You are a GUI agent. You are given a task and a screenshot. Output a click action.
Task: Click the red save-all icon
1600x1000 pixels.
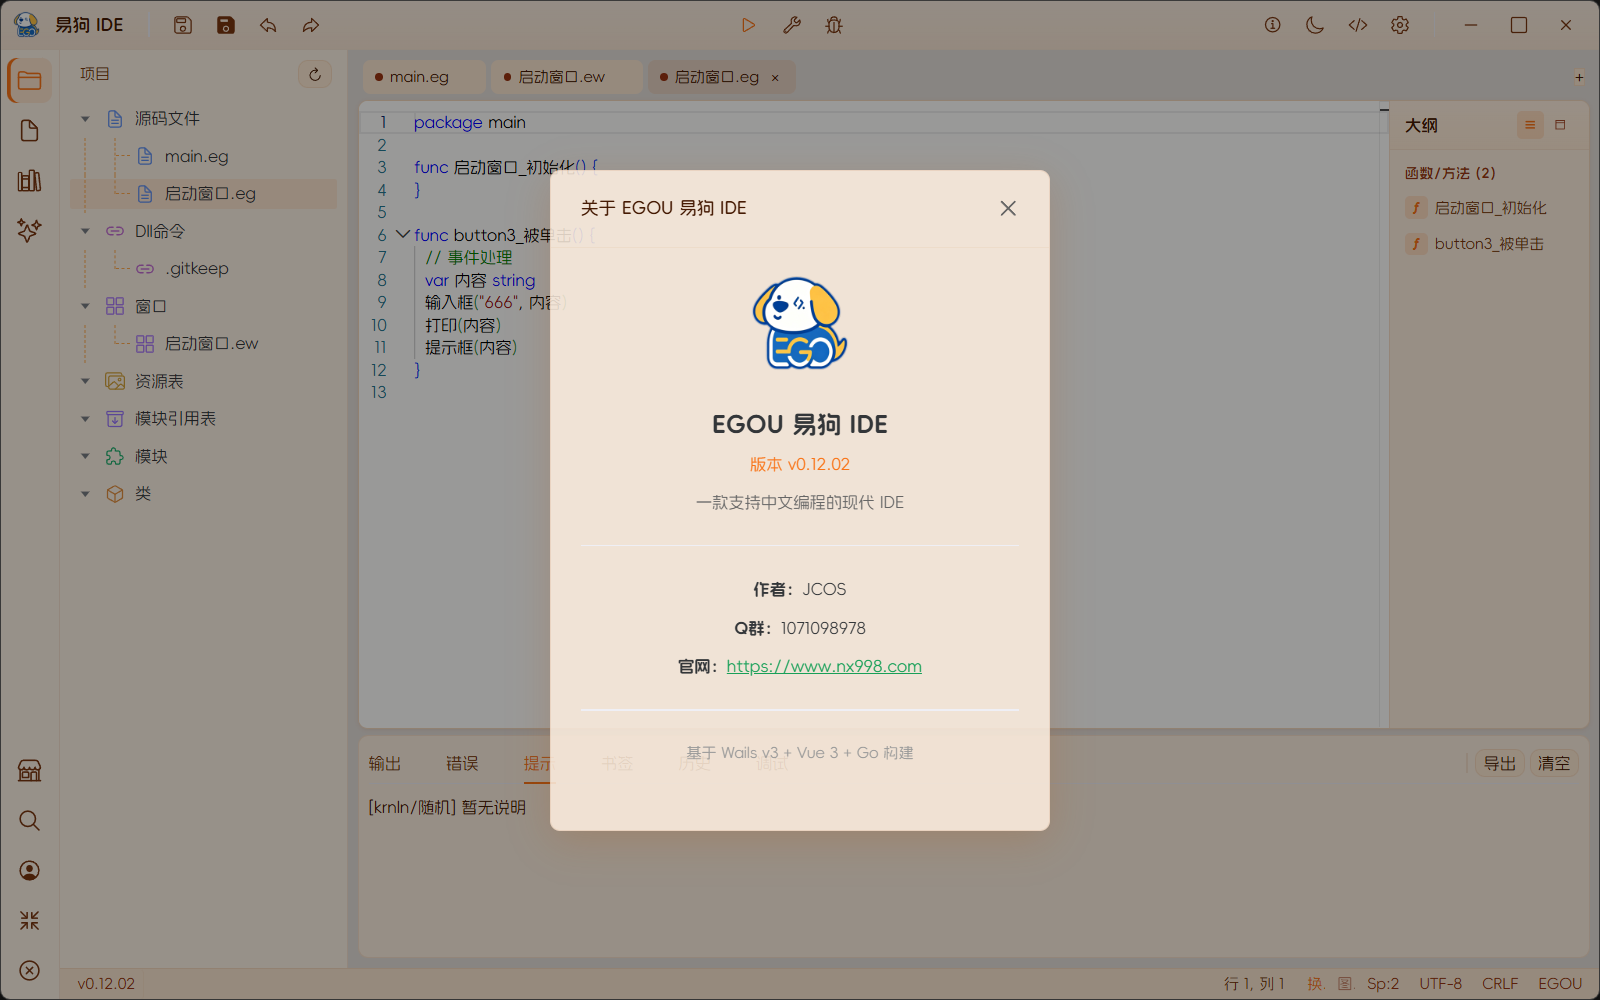[226, 25]
